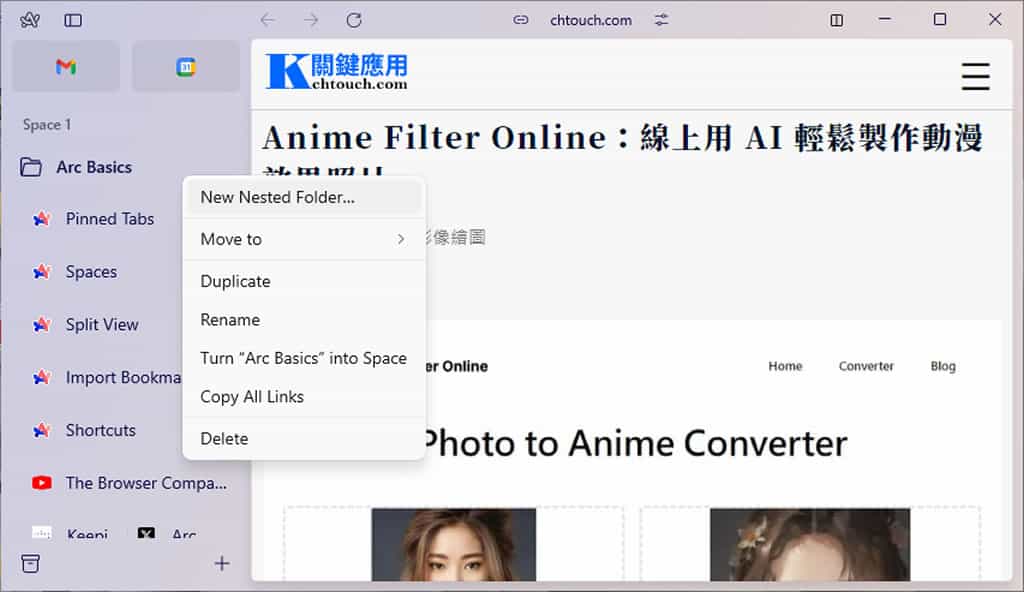The image size is (1024, 592).
Task: Copy URL with the link icon
Action: click(x=520, y=20)
